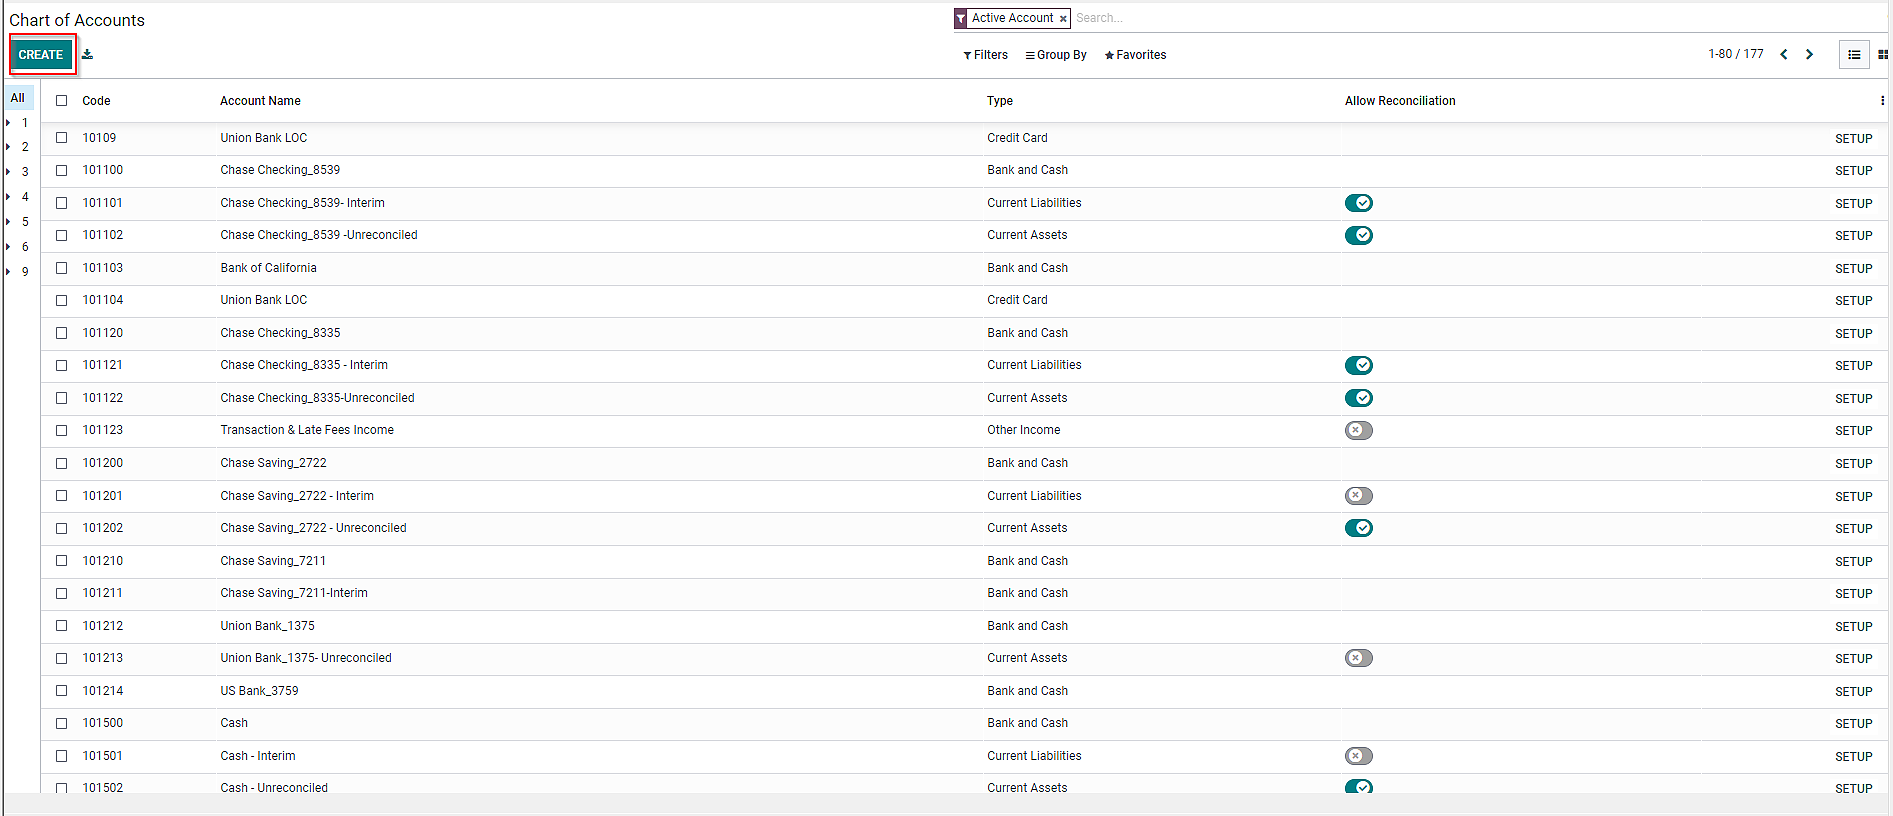Go to next page of records

pos(1809,55)
